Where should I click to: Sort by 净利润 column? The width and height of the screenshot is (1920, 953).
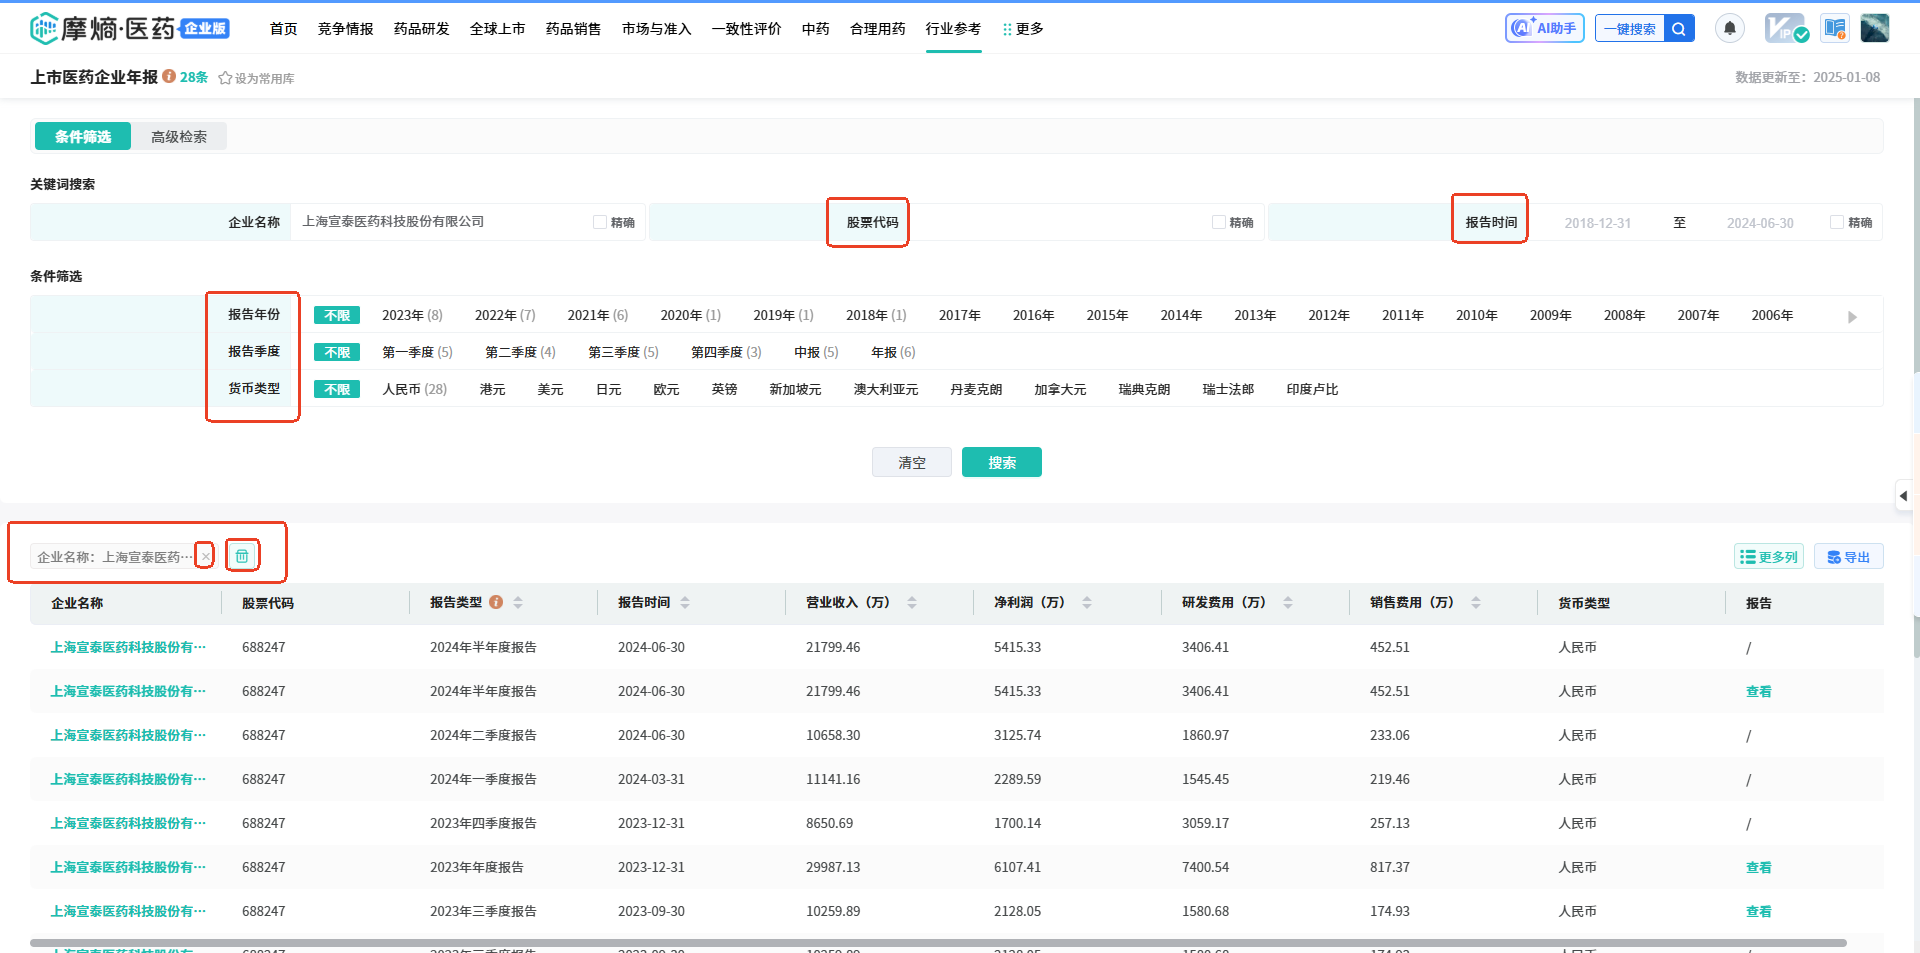(1087, 602)
